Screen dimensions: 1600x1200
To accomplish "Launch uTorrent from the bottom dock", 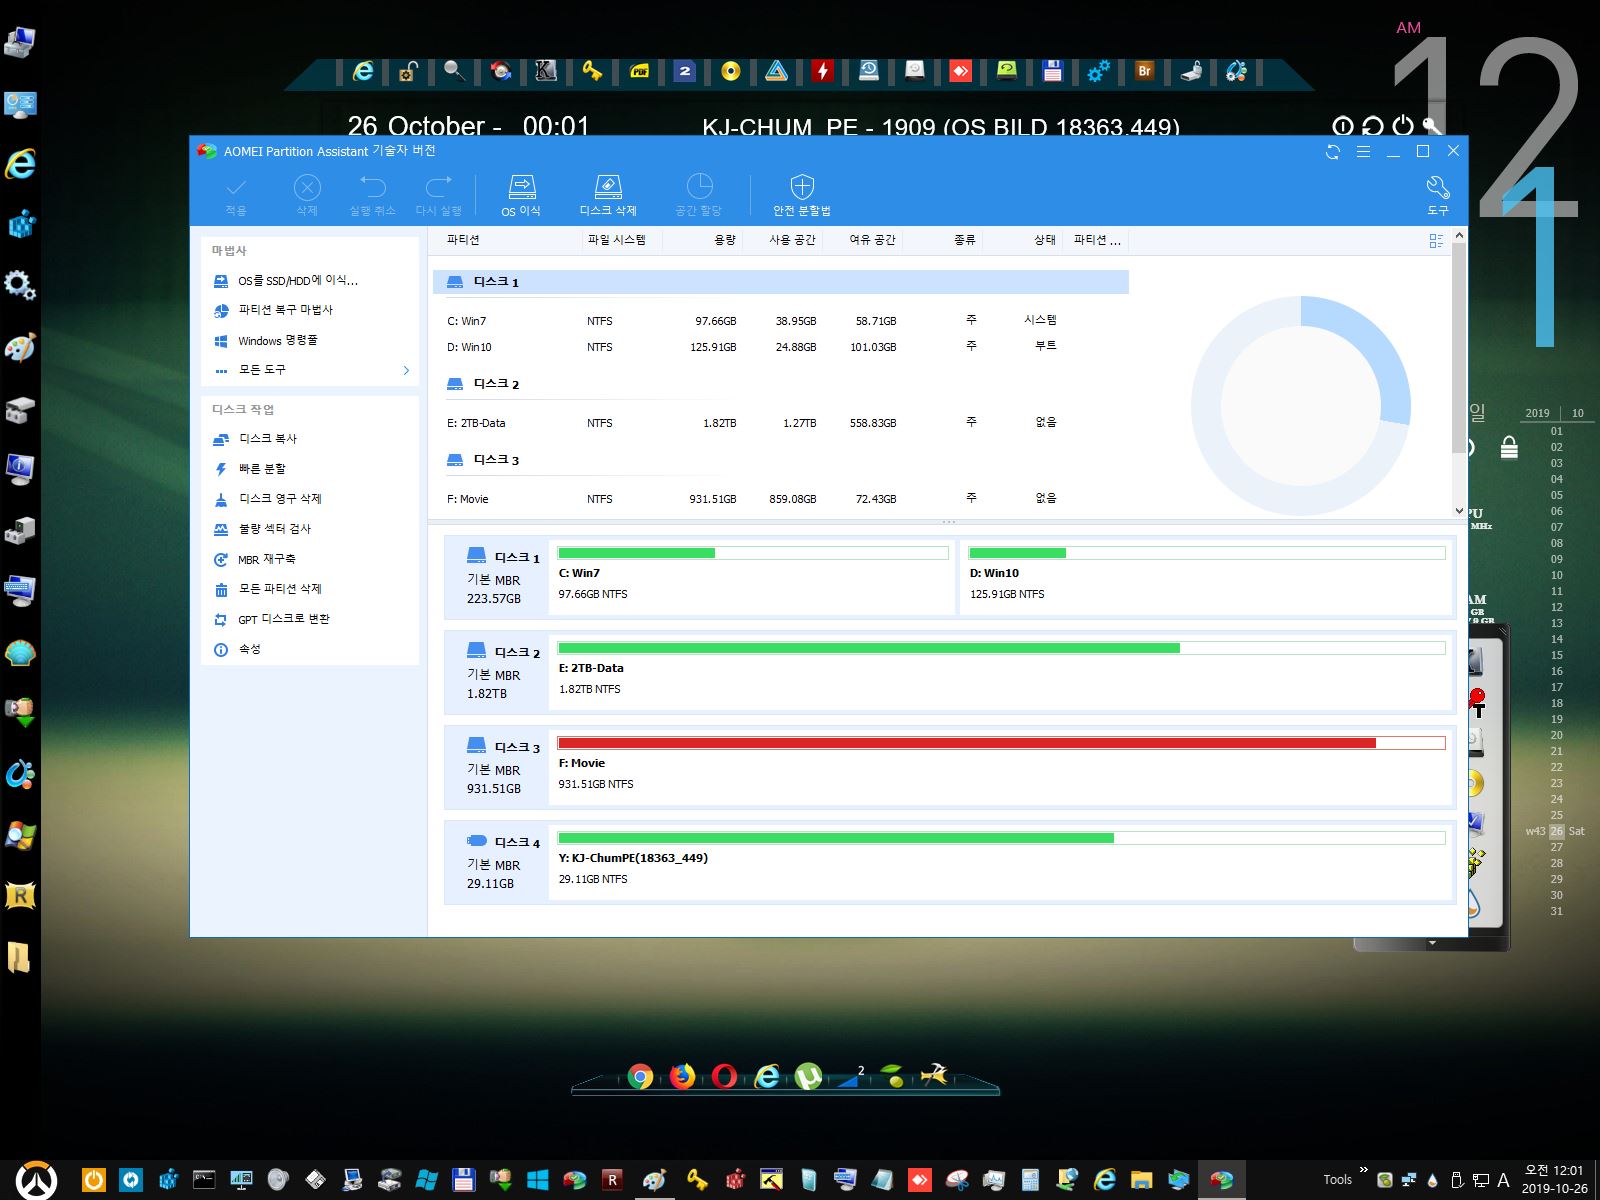I will click(x=808, y=1077).
